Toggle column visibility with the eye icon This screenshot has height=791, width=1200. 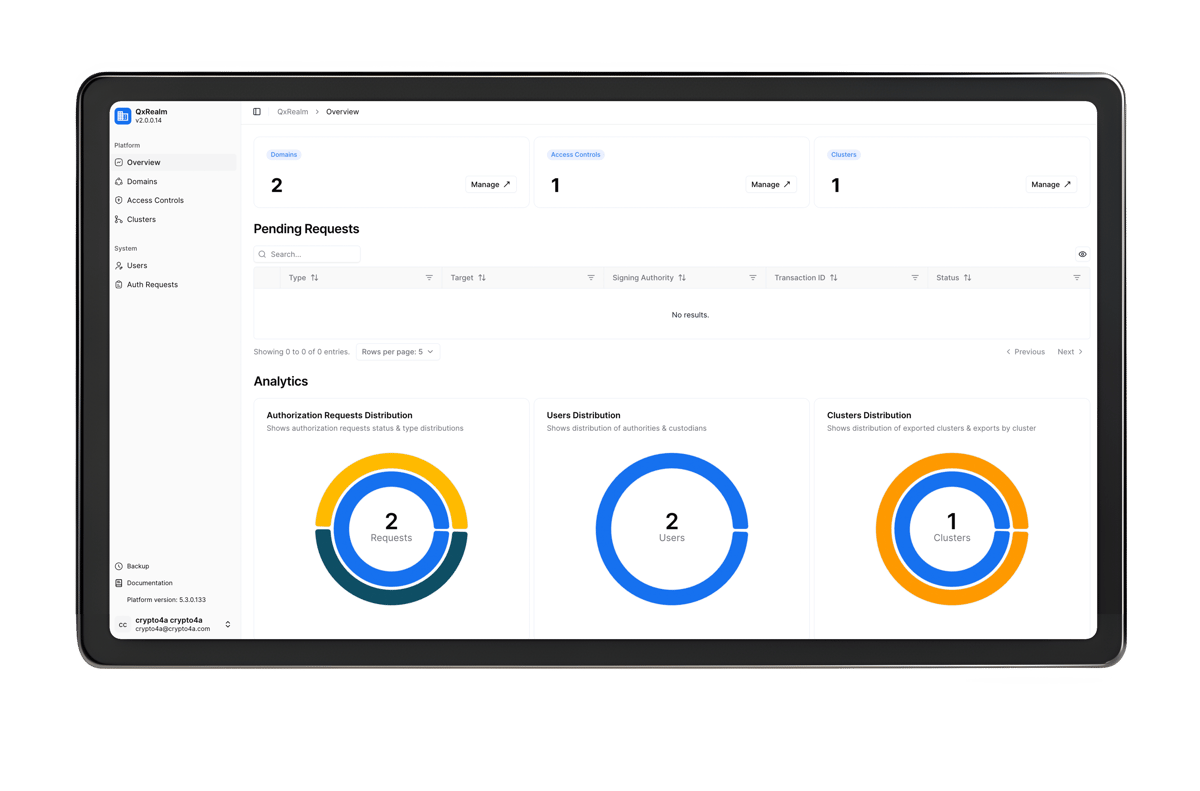1082,254
